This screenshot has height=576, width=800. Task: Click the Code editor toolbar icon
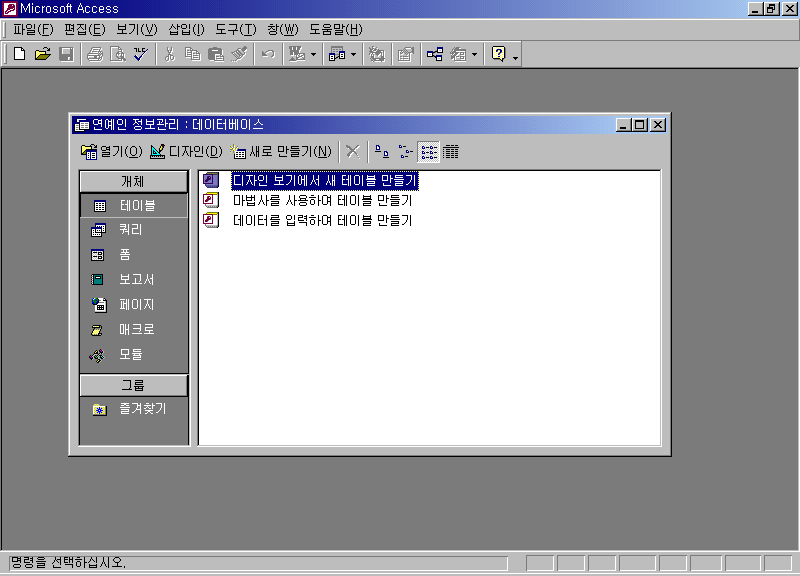(x=377, y=54)
